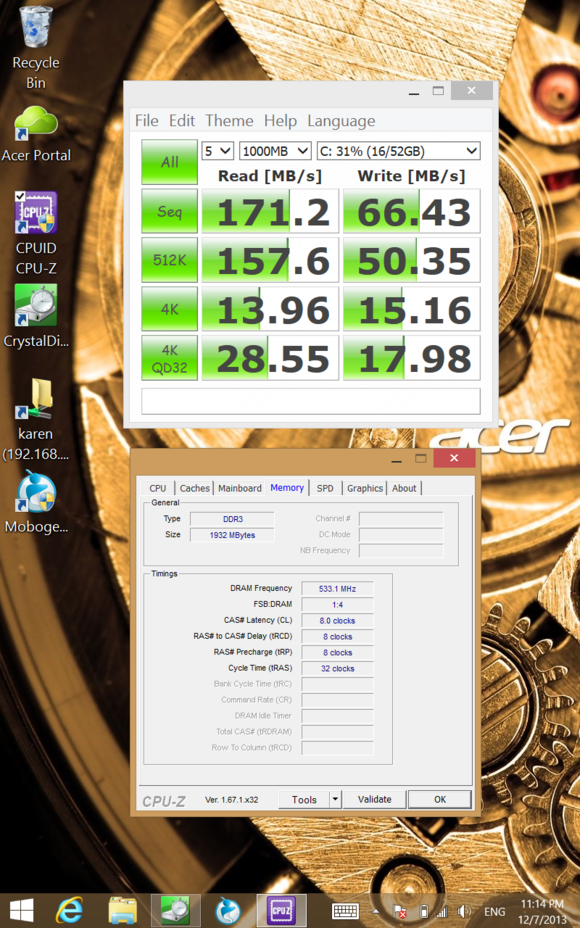The height and width of the screenshot is (928, 580).
Task: Open File Explorer from the taskbar
Action: (123, 910)
